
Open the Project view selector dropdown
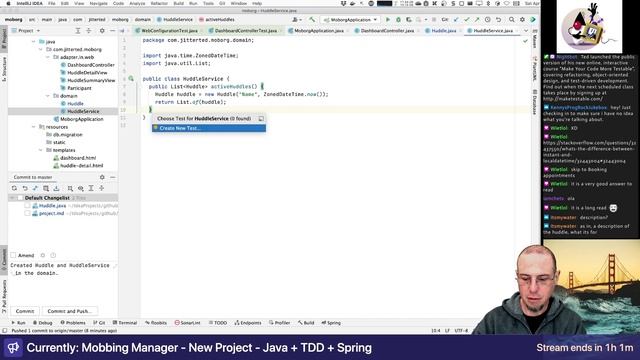[26, 31]
